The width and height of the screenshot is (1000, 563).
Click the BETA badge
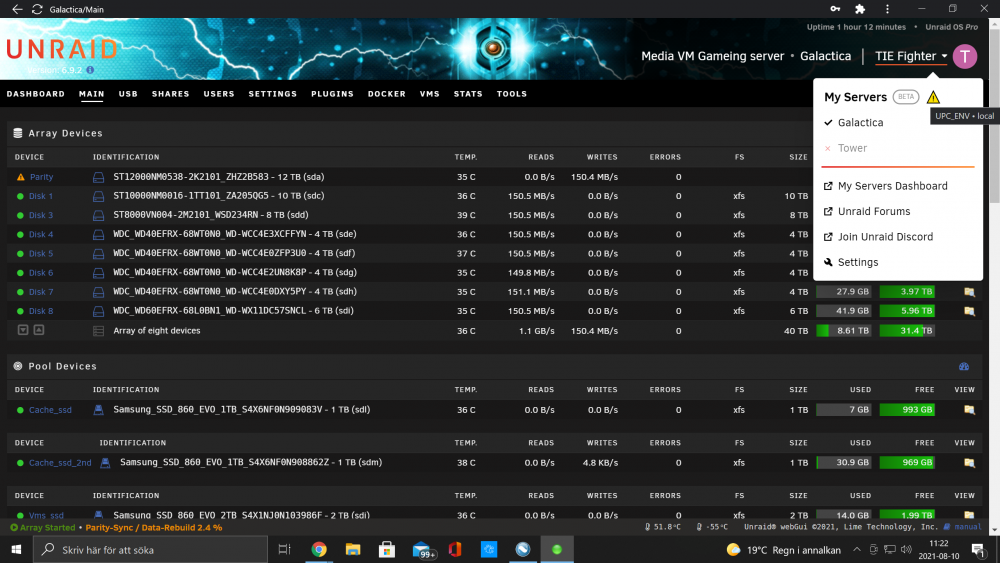coord(906,97)
